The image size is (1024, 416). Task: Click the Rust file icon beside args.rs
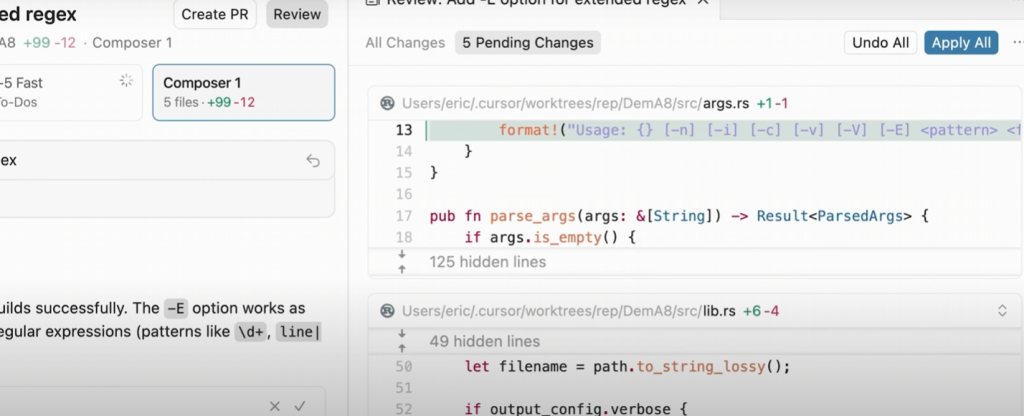coord(387,103)
